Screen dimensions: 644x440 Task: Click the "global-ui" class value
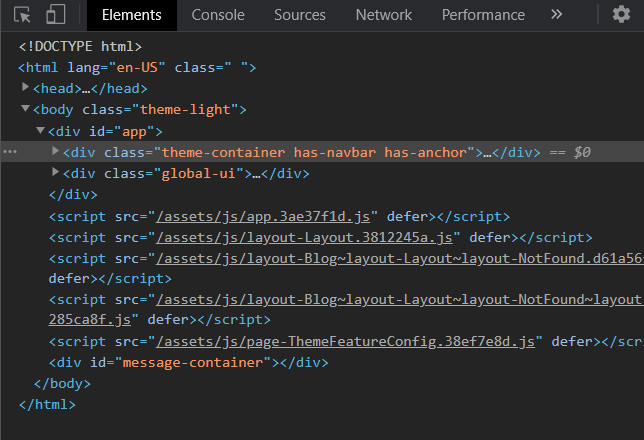point(198,173)
